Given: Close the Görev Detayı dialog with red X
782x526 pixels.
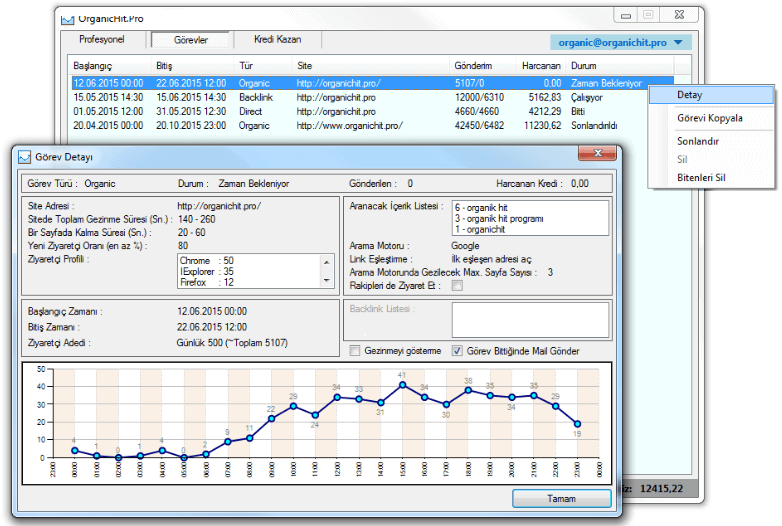Looking at the screenshot, I should click(597, 153).
